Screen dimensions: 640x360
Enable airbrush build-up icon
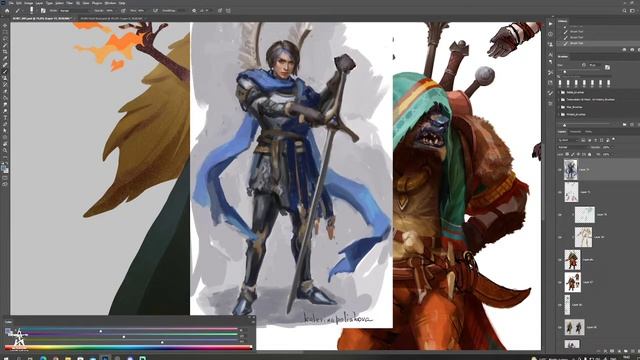(x=155, y=11)
